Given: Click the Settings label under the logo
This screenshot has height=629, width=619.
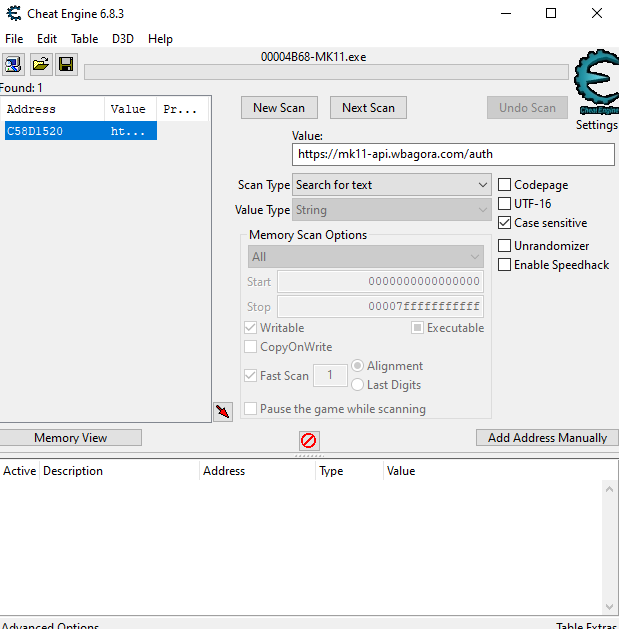Looking at the screenshot, I should coord(597,125).
